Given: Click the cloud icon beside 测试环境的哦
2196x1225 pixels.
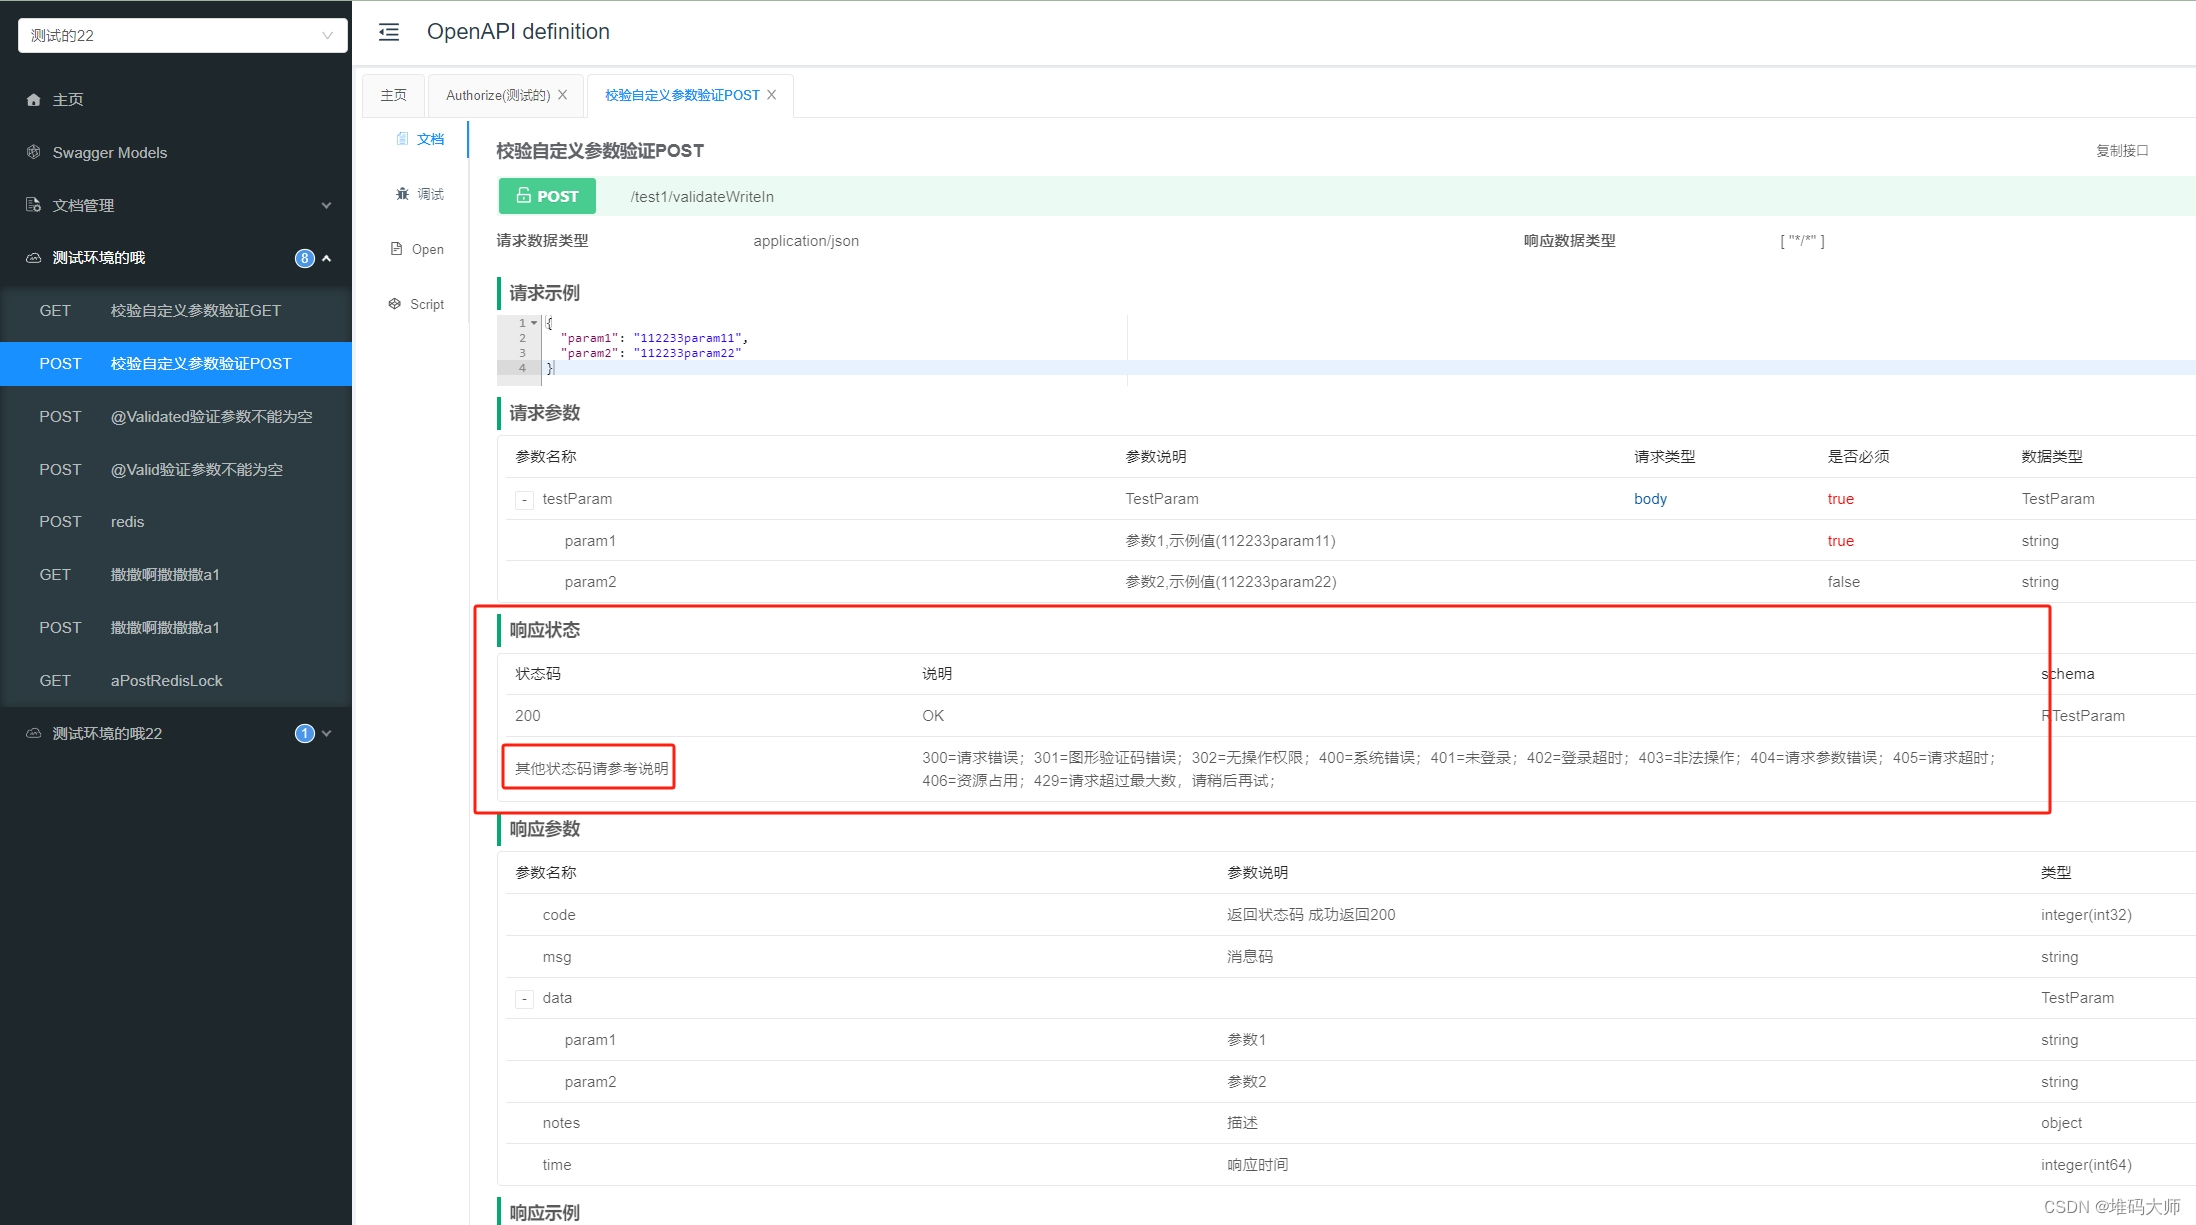Looking at the screenshot, I should (33, 258).
